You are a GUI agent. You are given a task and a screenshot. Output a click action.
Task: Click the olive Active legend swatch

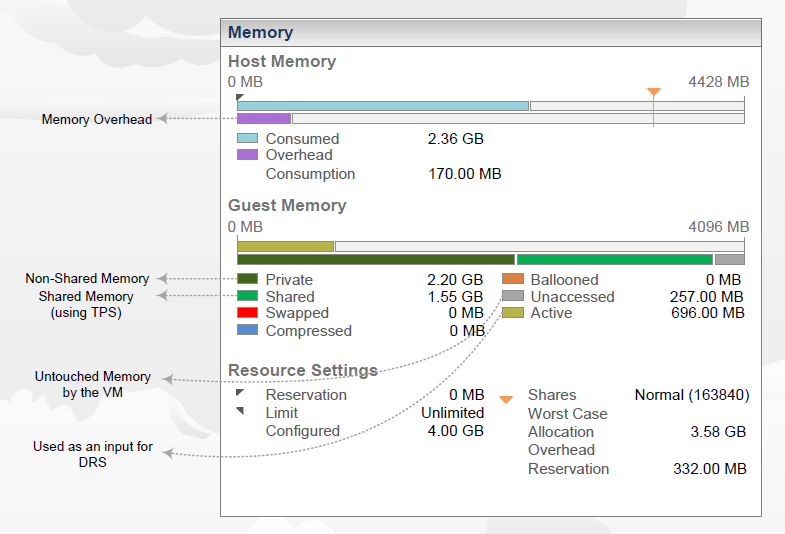512,313
